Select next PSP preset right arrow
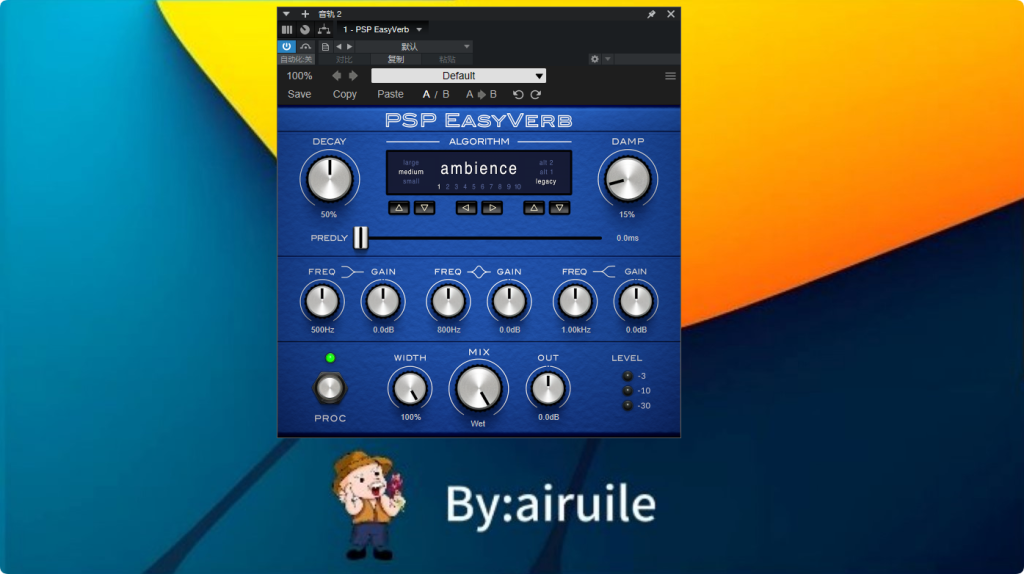 353,76
